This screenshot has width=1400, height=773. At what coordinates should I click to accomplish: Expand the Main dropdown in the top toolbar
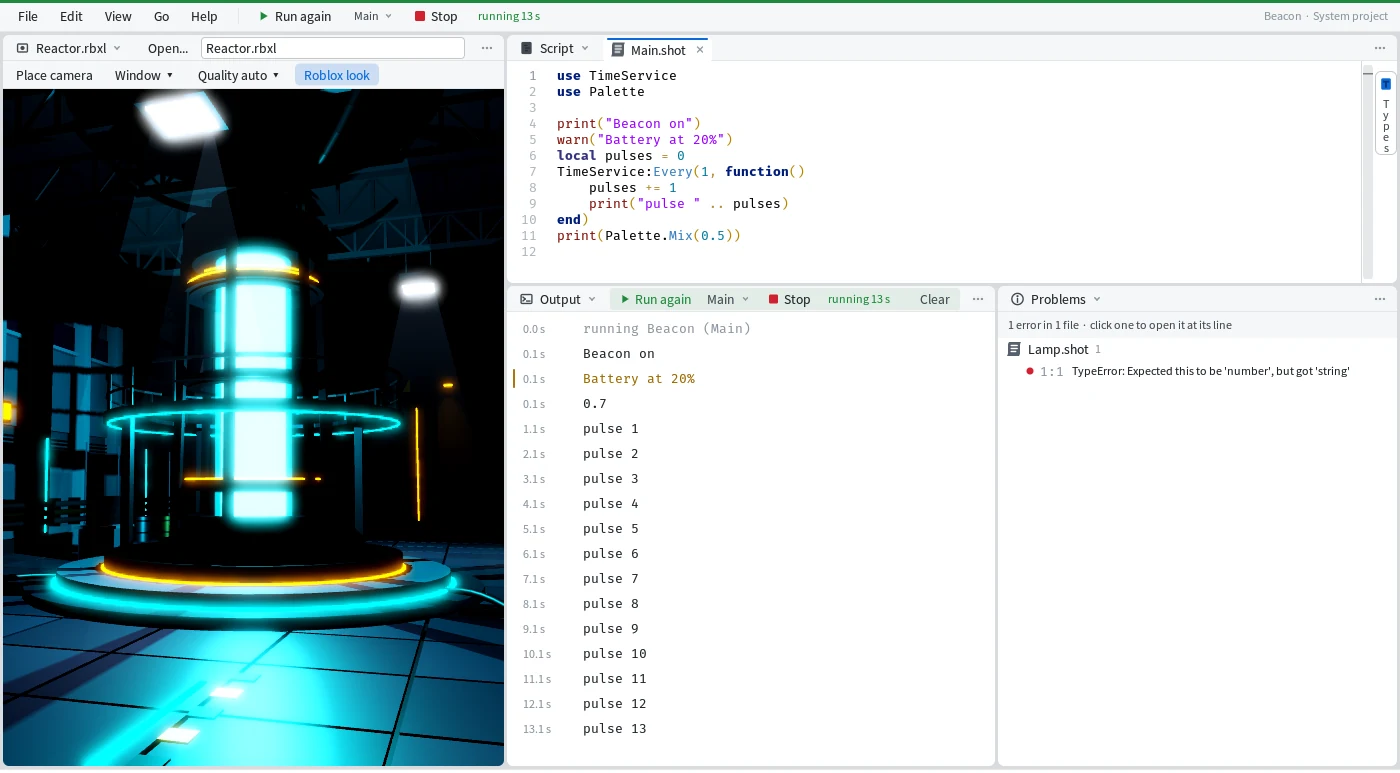tap(373, 16)
